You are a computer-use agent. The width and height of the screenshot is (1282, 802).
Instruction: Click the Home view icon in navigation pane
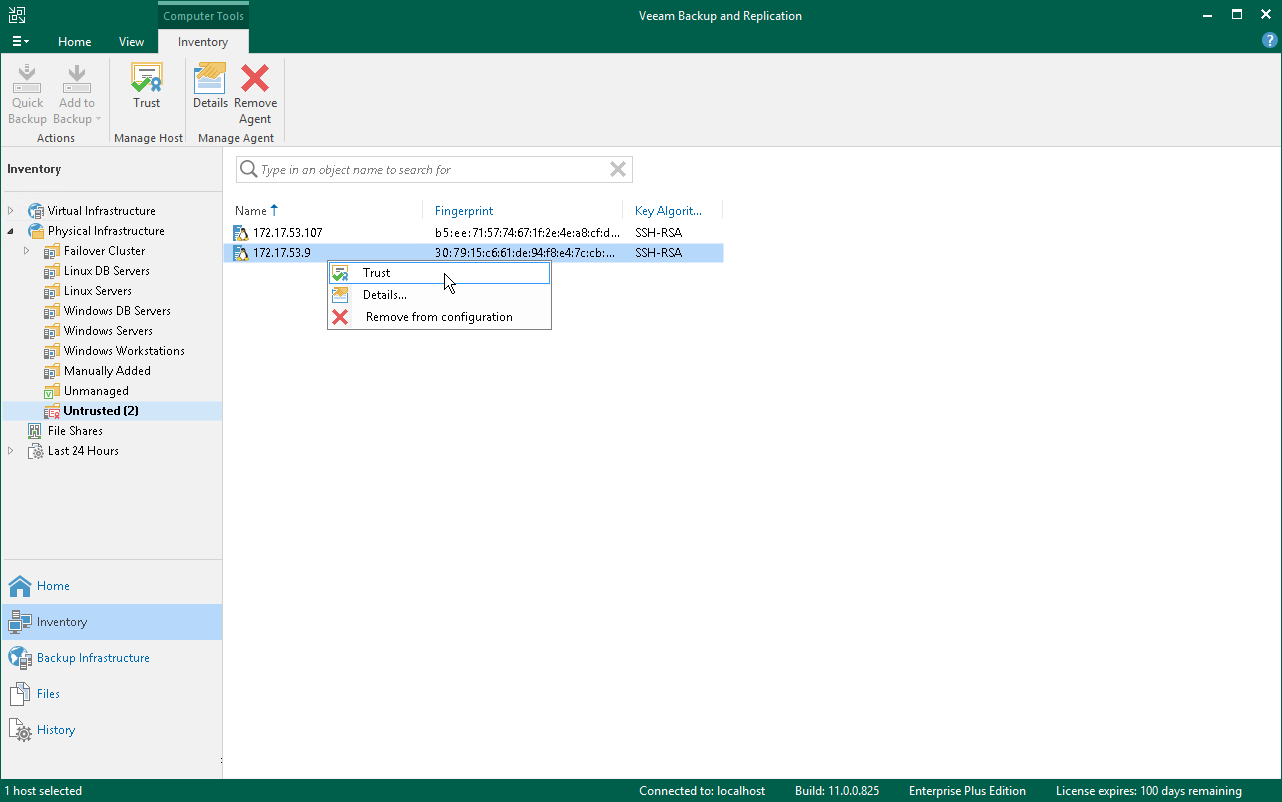[20, 586]
